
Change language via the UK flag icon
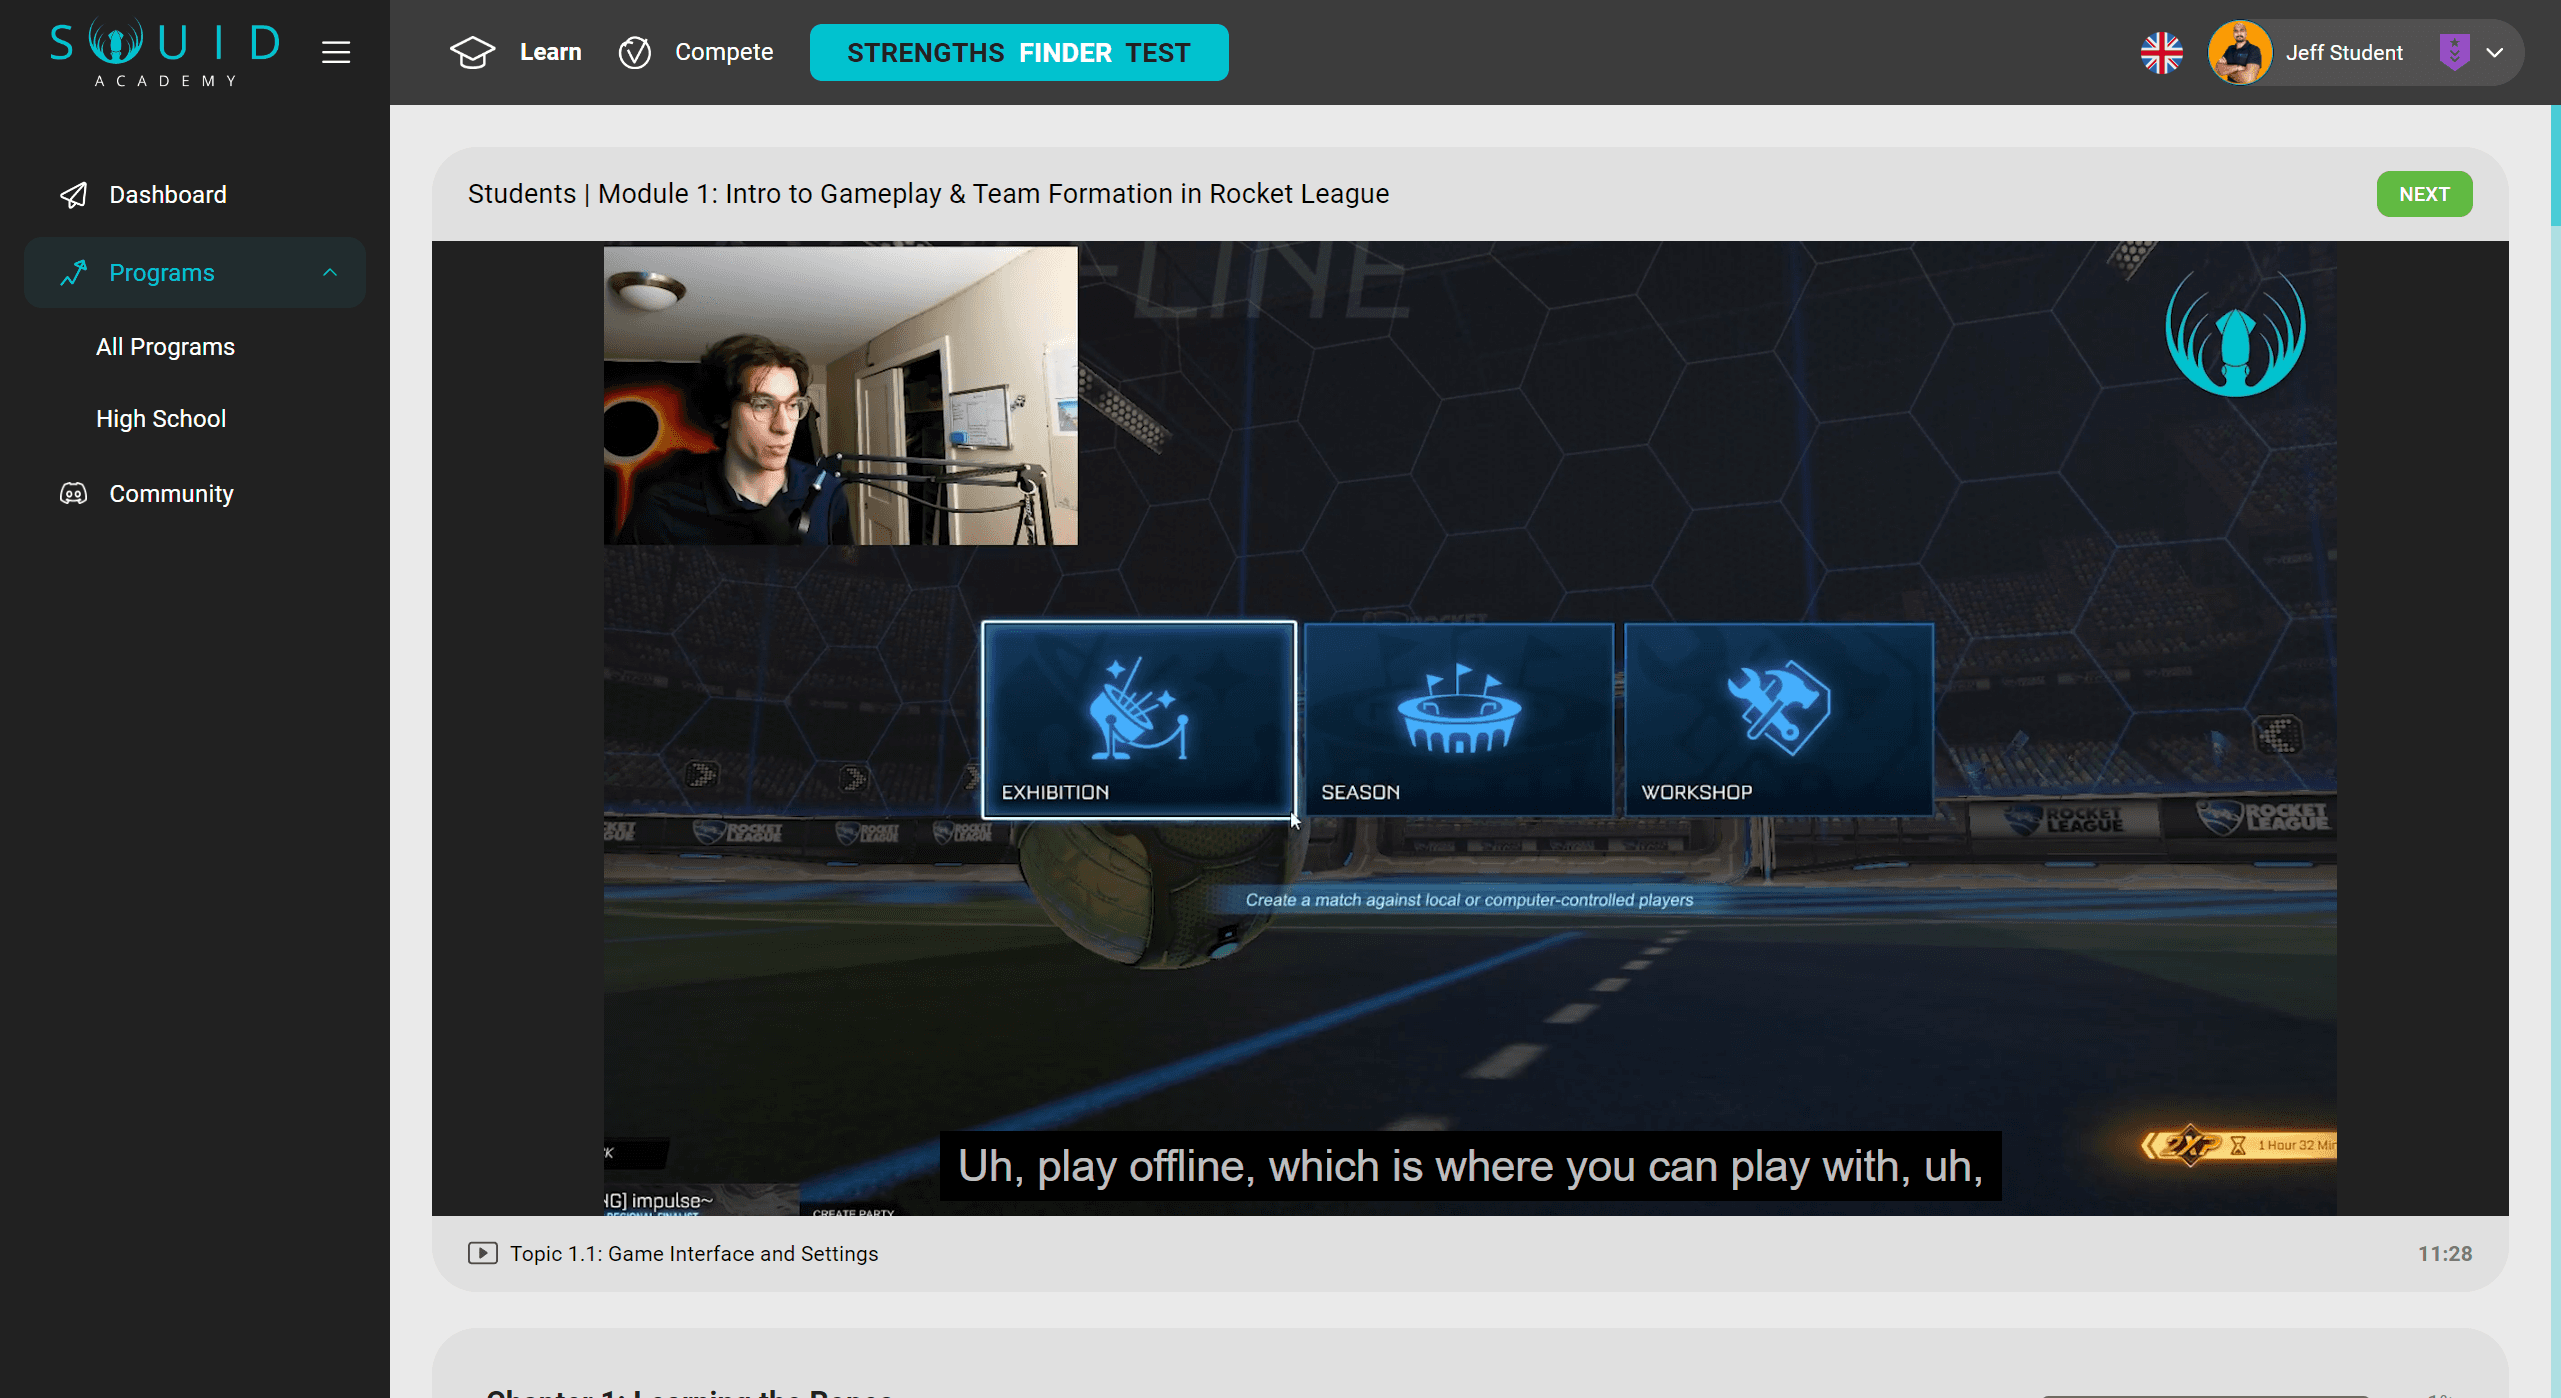(x=2161, y=53)
